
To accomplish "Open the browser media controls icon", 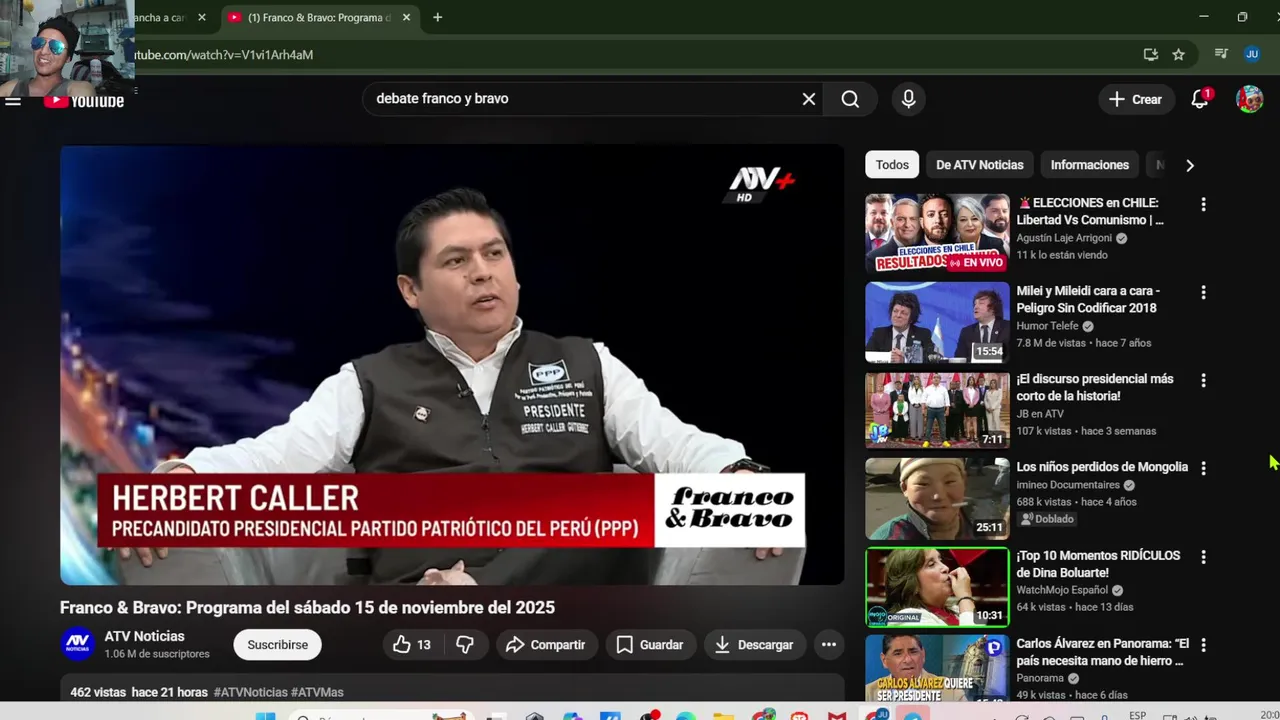I will coord(1221,54).
